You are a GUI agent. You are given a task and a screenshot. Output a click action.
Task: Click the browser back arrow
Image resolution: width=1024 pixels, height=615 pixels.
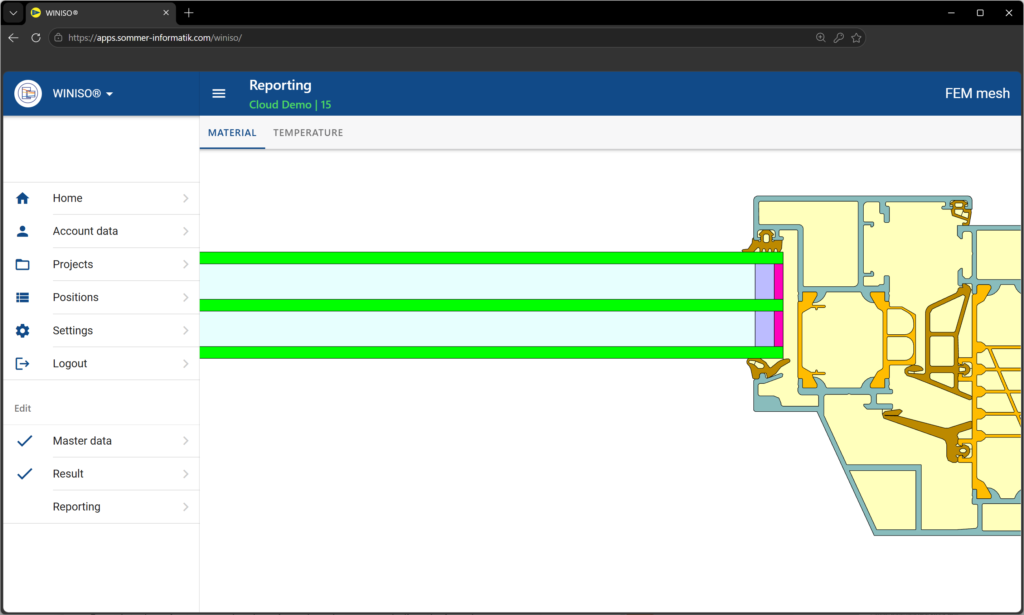13,38
